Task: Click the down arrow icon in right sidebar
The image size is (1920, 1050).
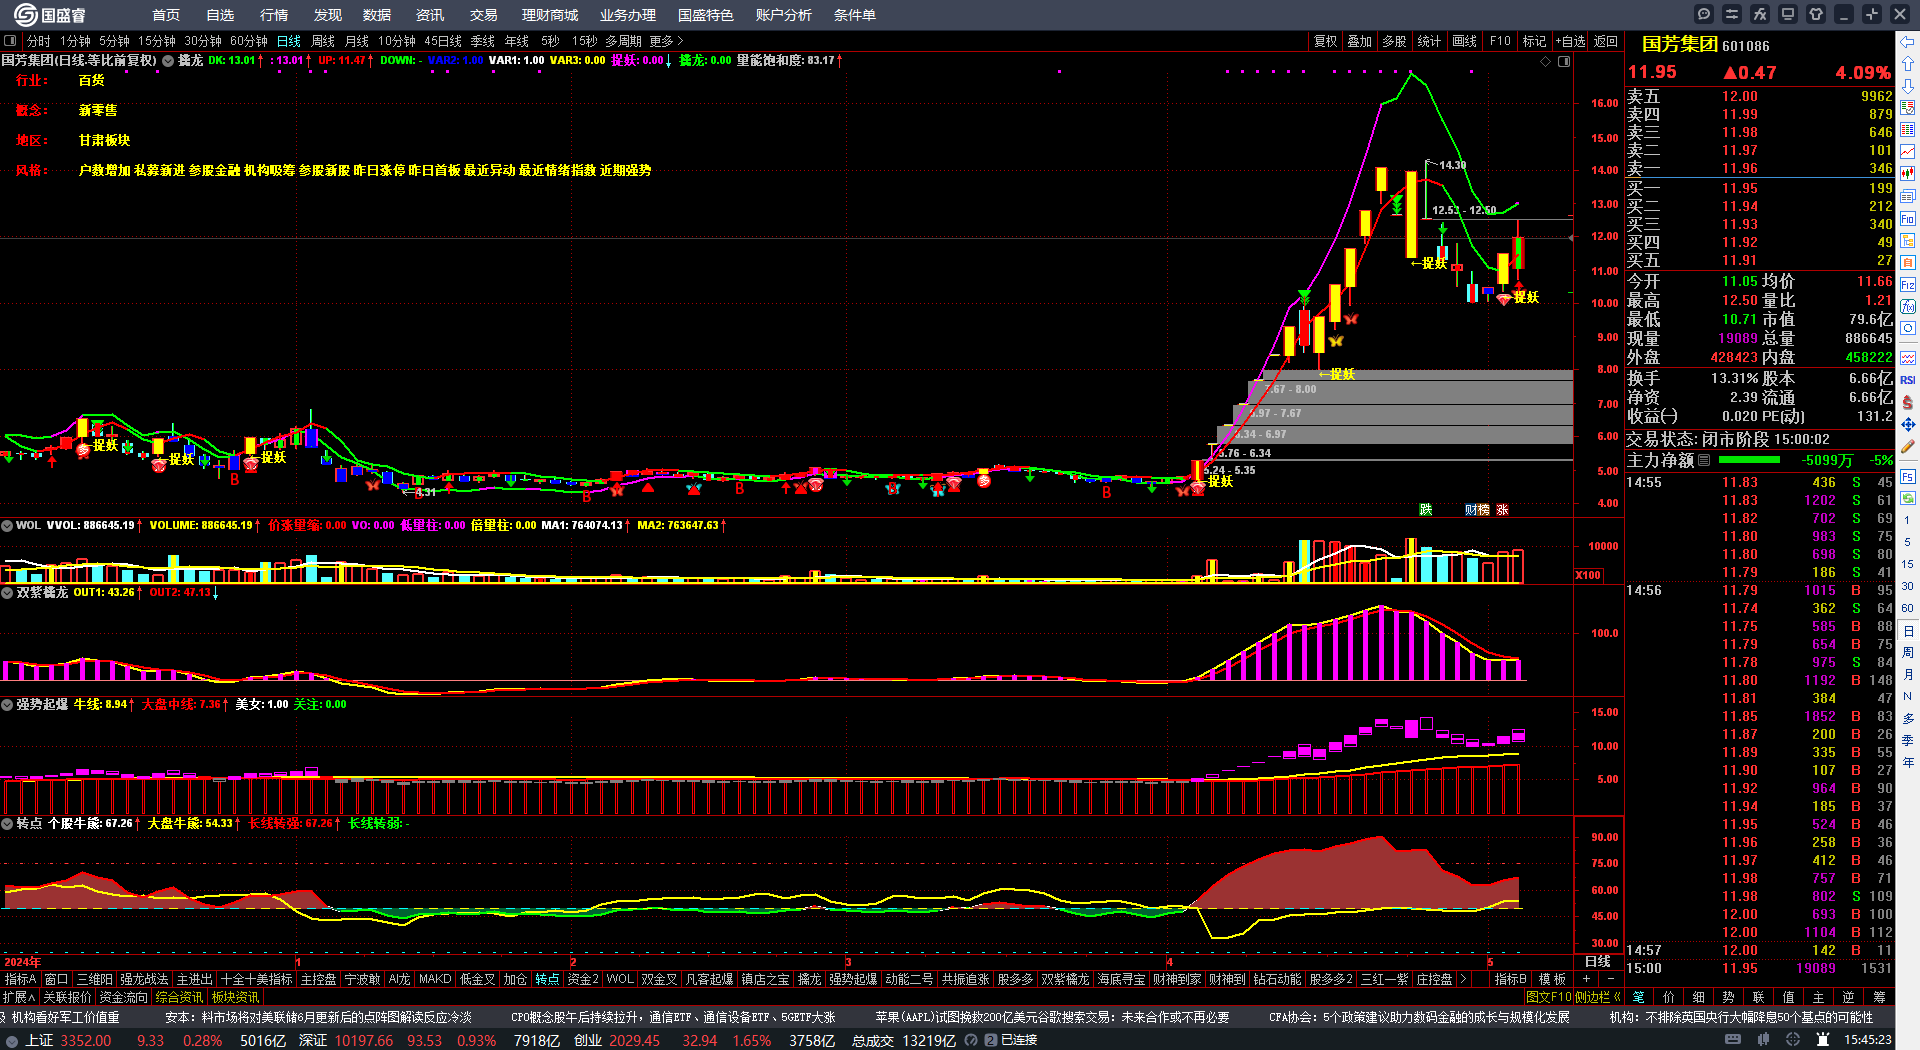Action: pyautogui.click(x=1908, y=86)
